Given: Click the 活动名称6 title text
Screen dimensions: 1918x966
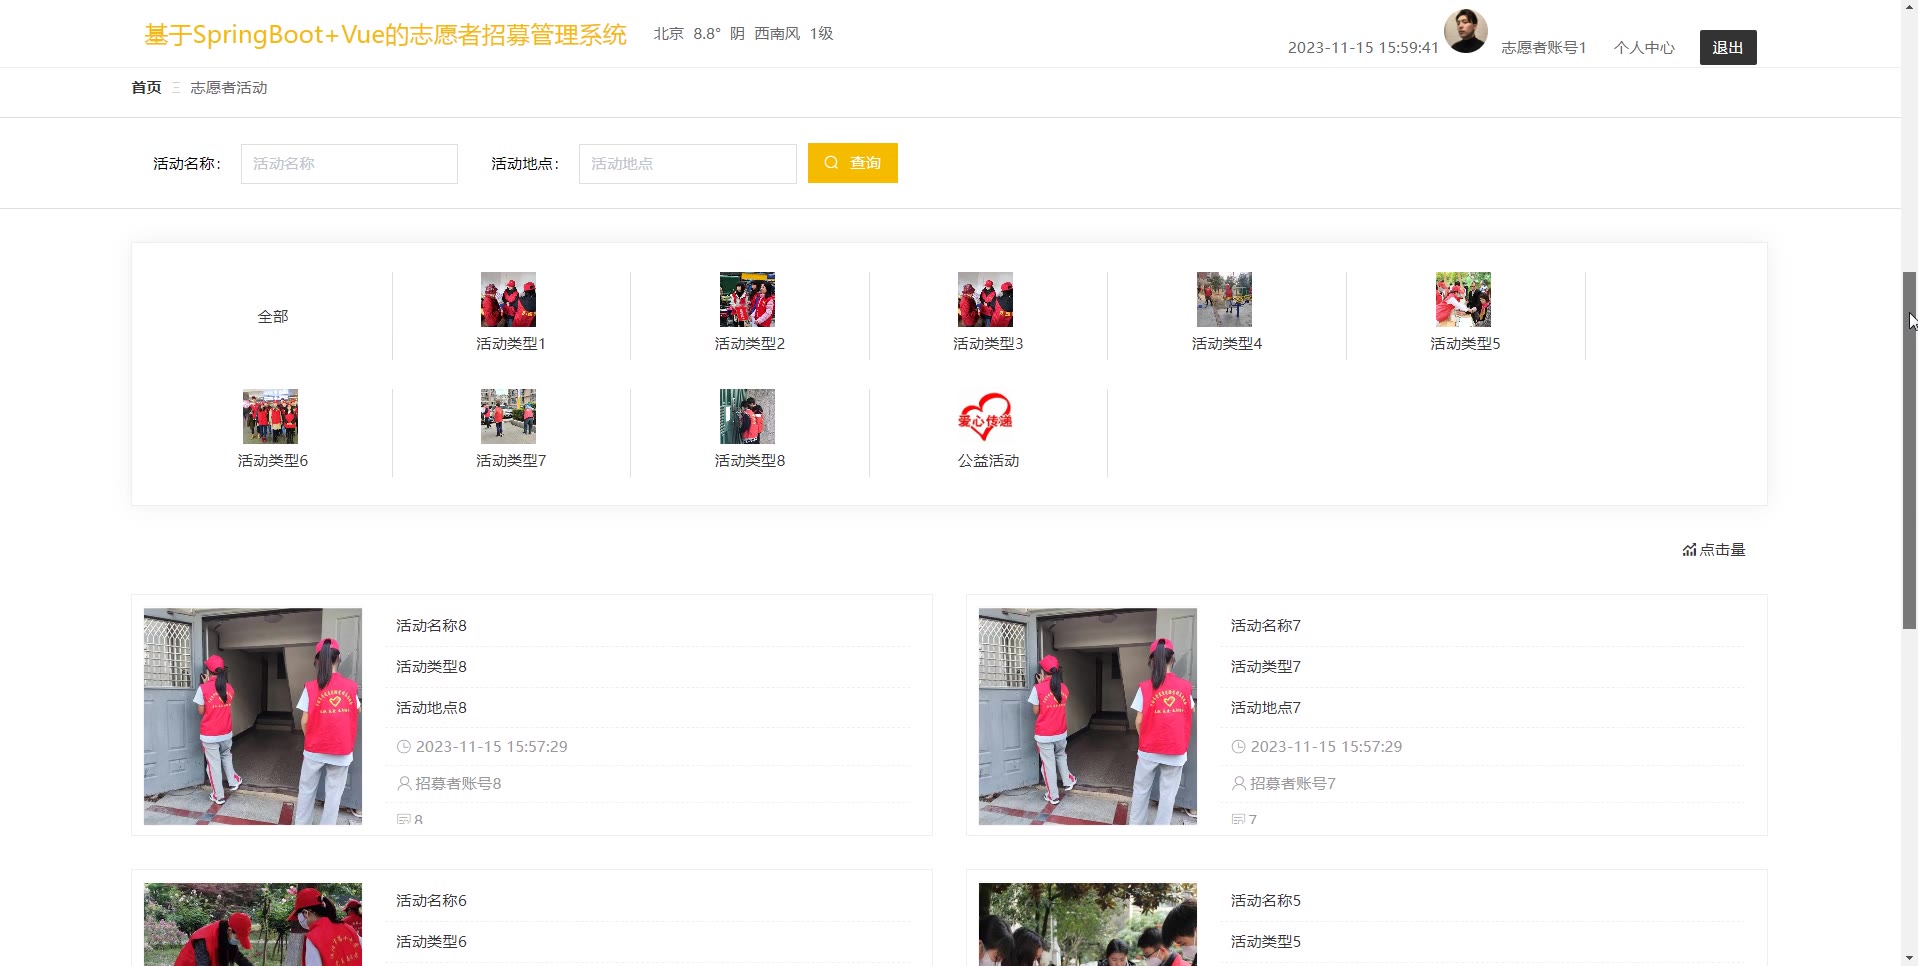Looking at the screenshot, I should pos(431,901).
